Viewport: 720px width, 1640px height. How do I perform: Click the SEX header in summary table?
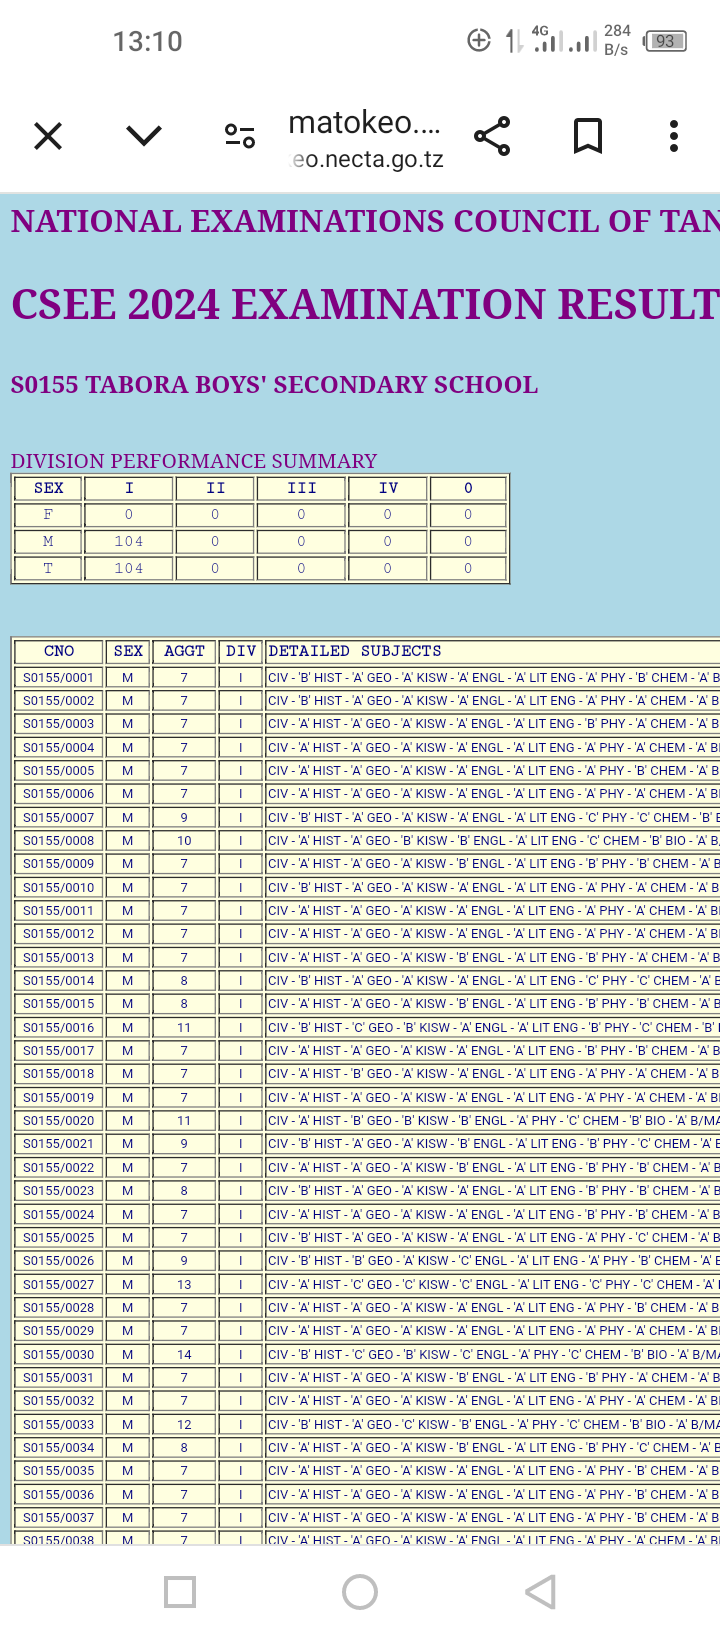(48, 488)
